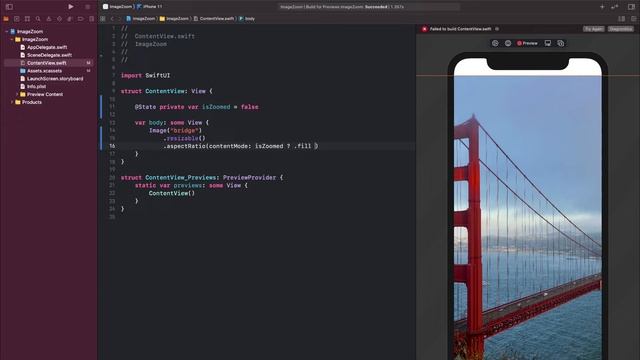This screenshot has width=640, height=360.
Task: Show details for failed build message
Action: [497, 29]
